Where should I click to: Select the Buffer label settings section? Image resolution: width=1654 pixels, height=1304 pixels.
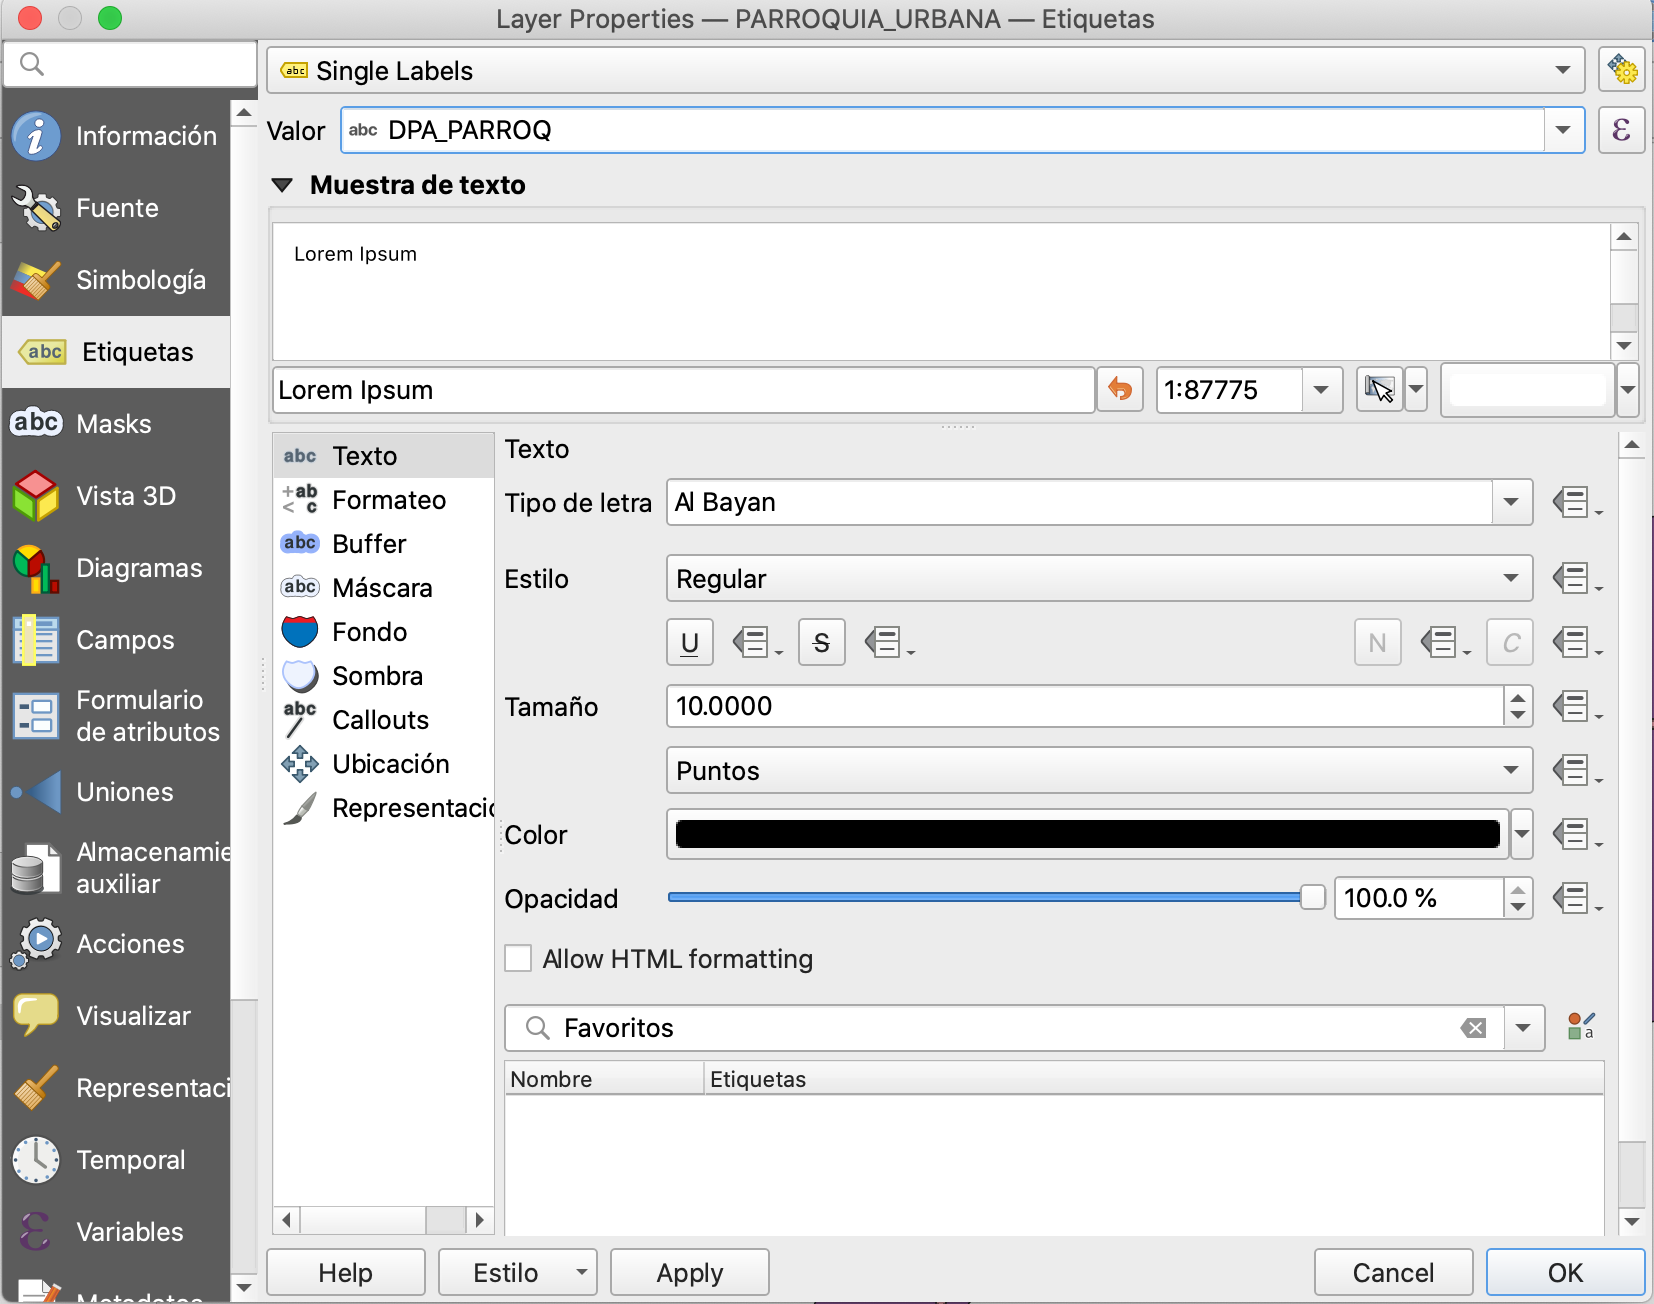369,544
